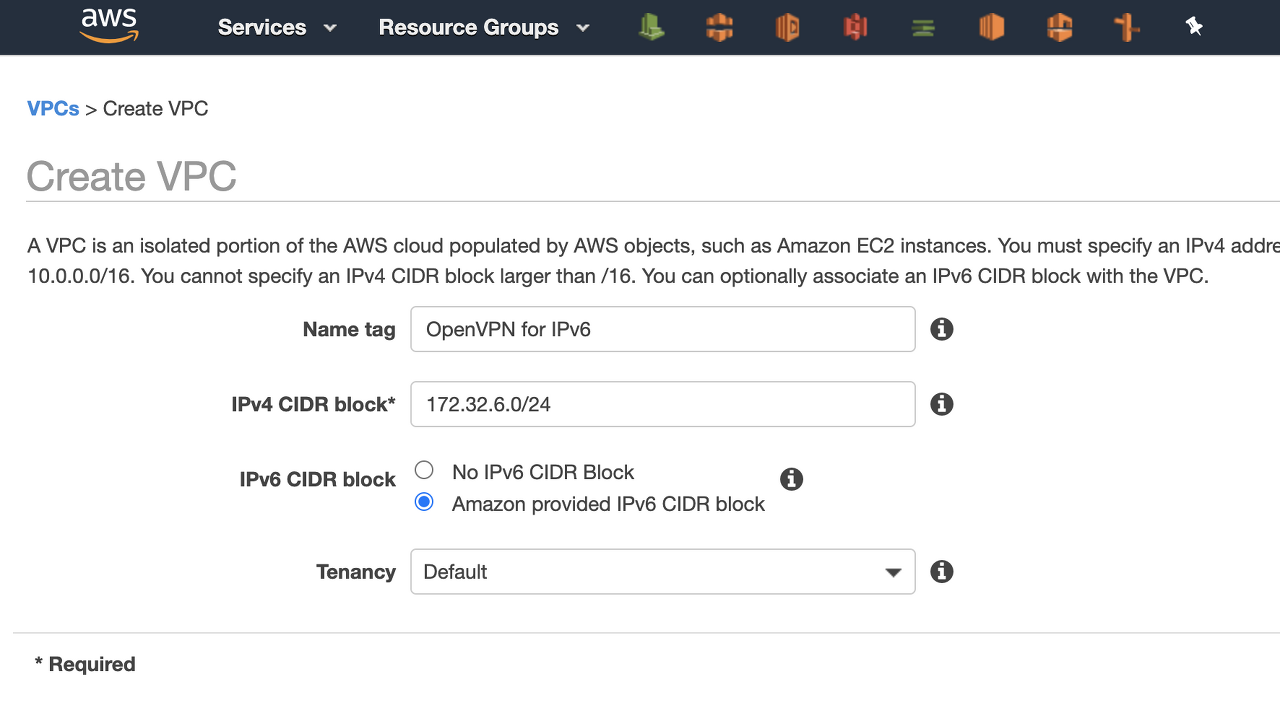
Task: Show info for IPv4 CIDR block field
Action: 941,404
